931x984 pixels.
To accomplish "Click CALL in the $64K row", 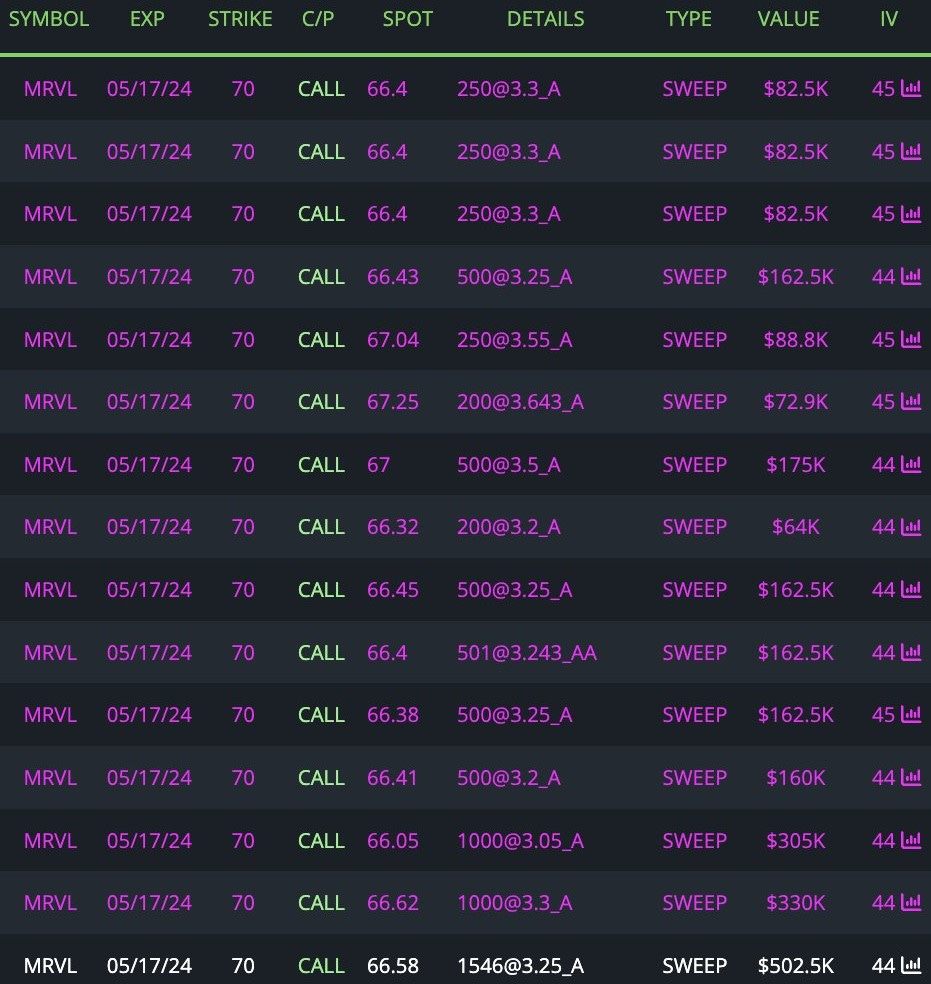I will [321, 527].
